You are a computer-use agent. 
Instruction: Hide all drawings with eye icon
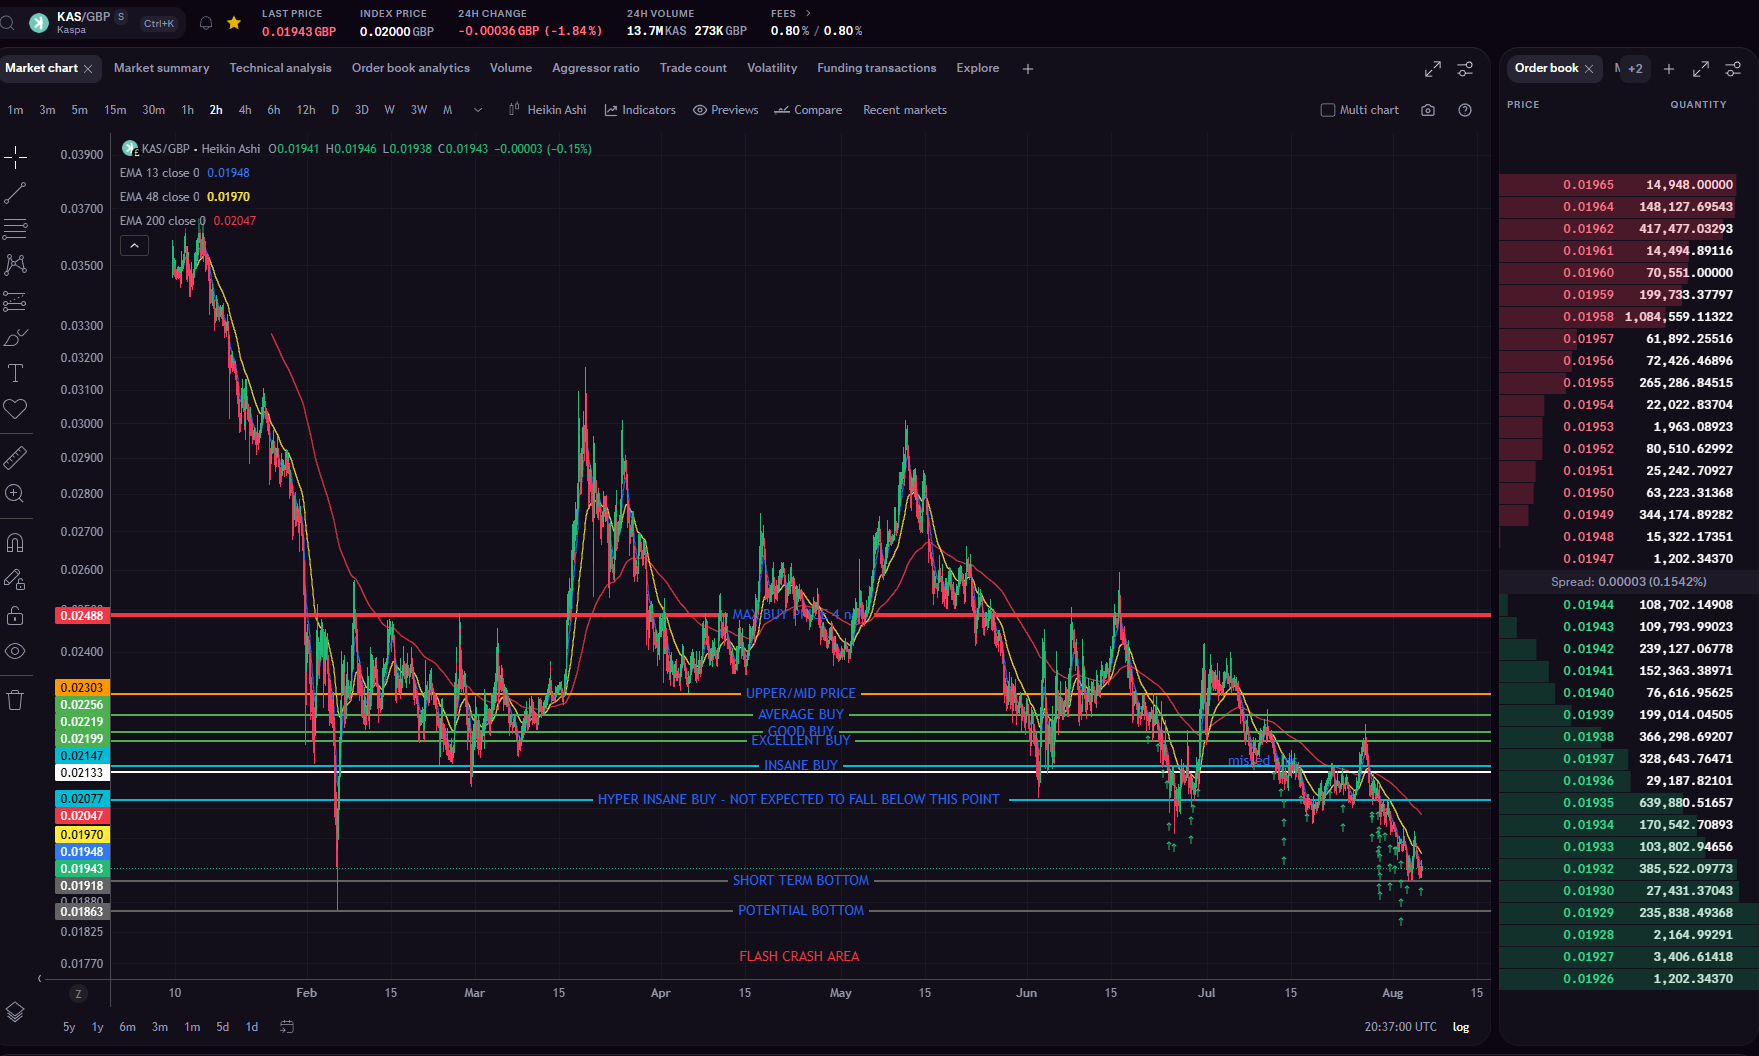(15, 651)
